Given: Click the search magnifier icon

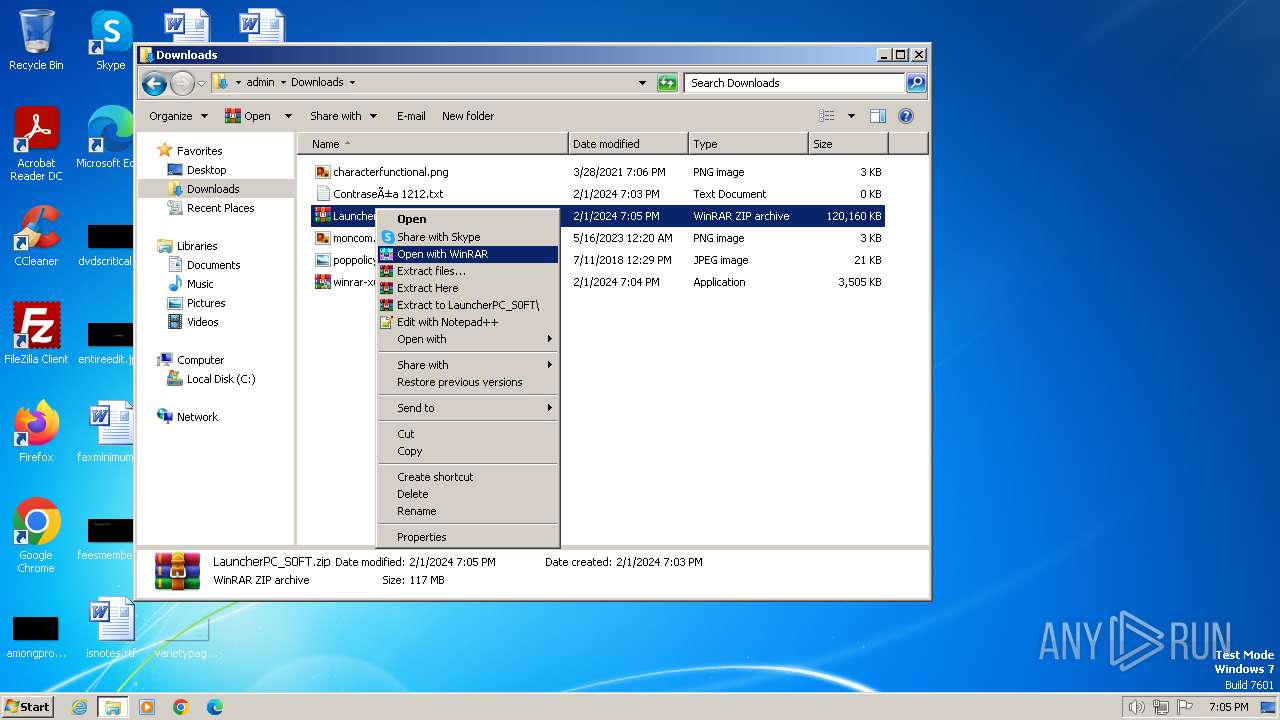Looking at the screenshot, I should click(915, 83).
